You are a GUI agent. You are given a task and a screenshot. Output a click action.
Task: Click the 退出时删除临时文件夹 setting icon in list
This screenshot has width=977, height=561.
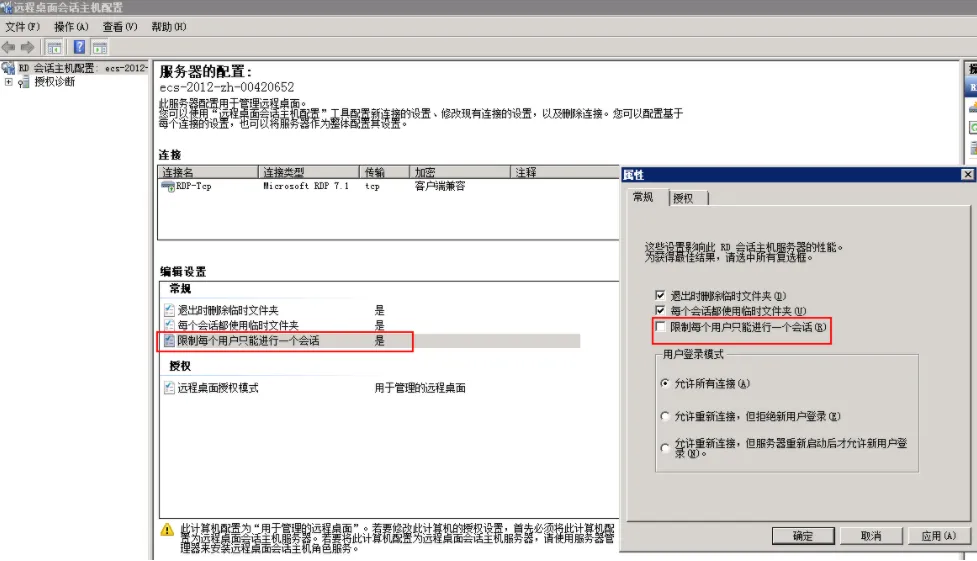169,310
